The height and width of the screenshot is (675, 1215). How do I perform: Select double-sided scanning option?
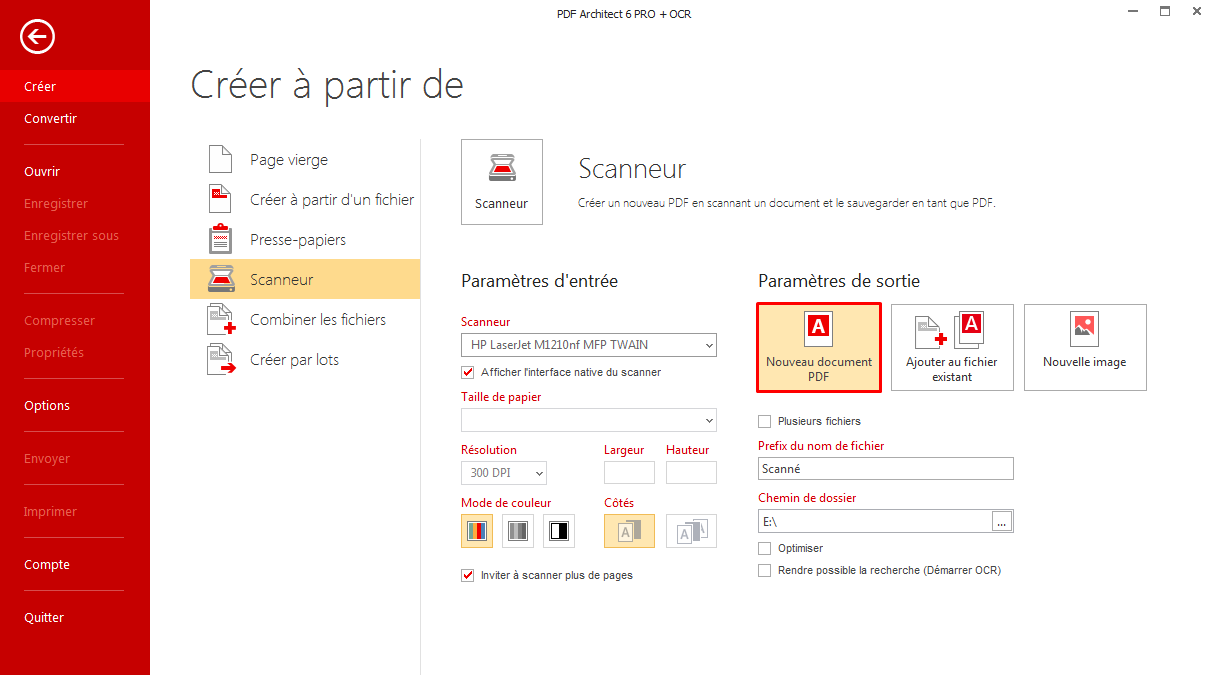(x=692, y=531)
